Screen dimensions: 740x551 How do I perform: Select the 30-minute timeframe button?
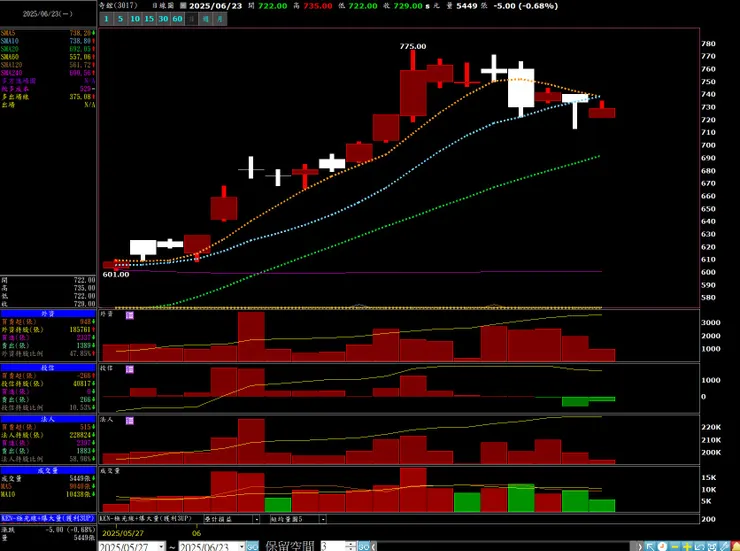tap(163, 19)
